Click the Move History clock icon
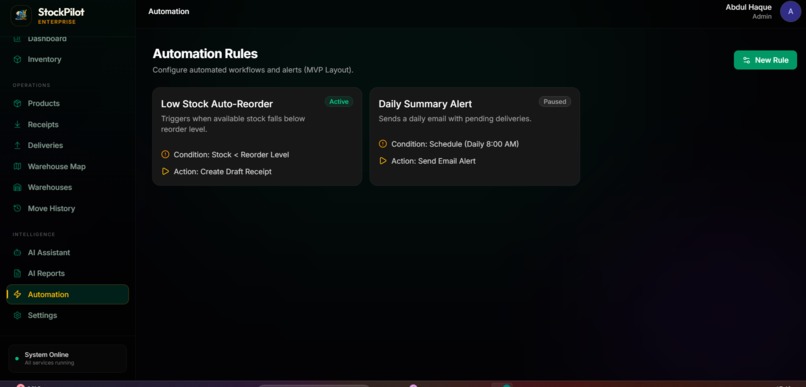Viewport: 806px width, 387px height. click(x=17, y=209)
